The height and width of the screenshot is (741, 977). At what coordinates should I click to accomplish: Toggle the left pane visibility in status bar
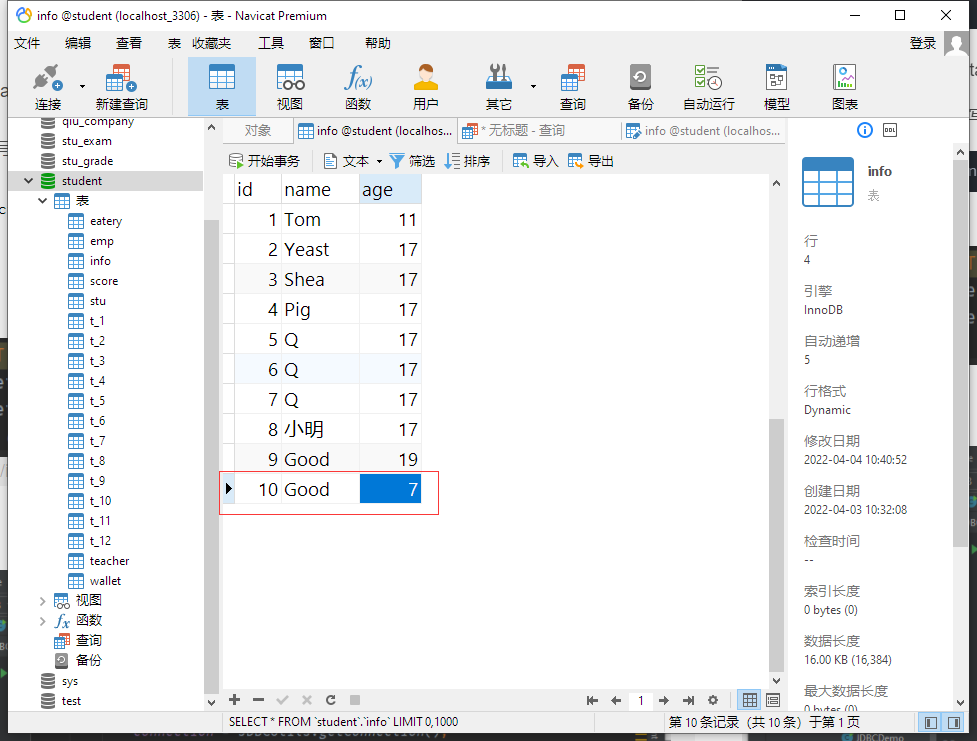(x=931, y=722)
